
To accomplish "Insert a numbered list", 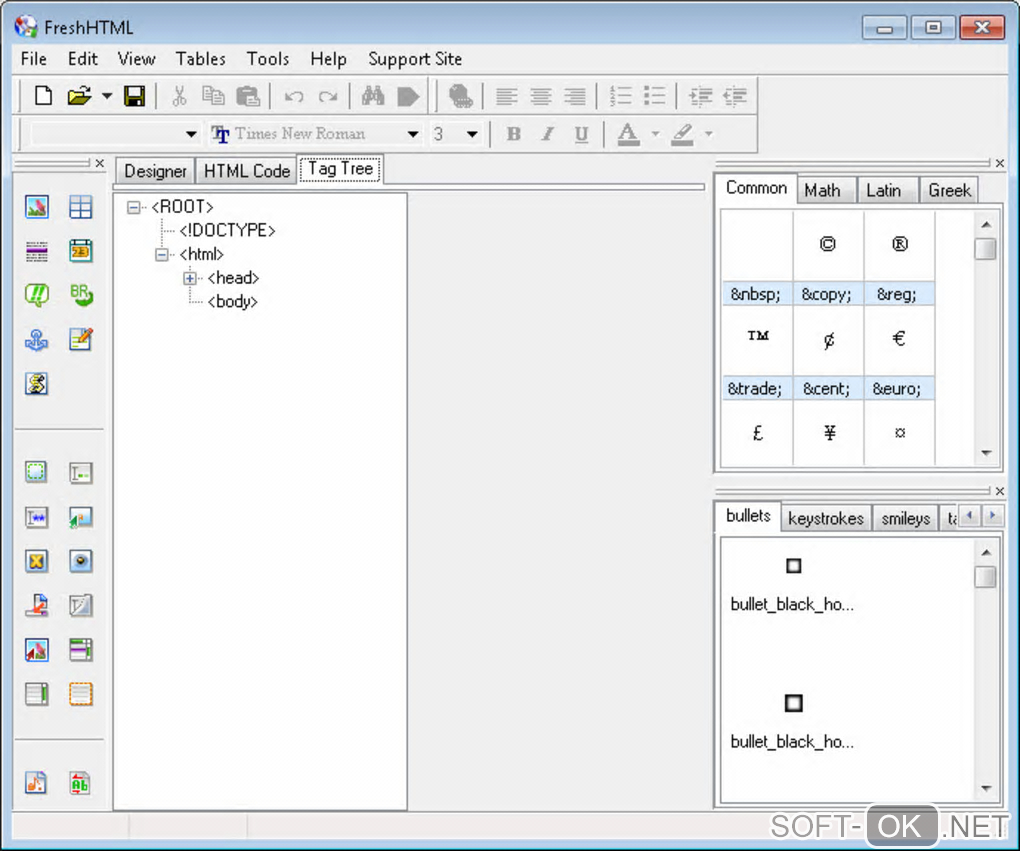I will pyautogui.click(x=621, y=96).
